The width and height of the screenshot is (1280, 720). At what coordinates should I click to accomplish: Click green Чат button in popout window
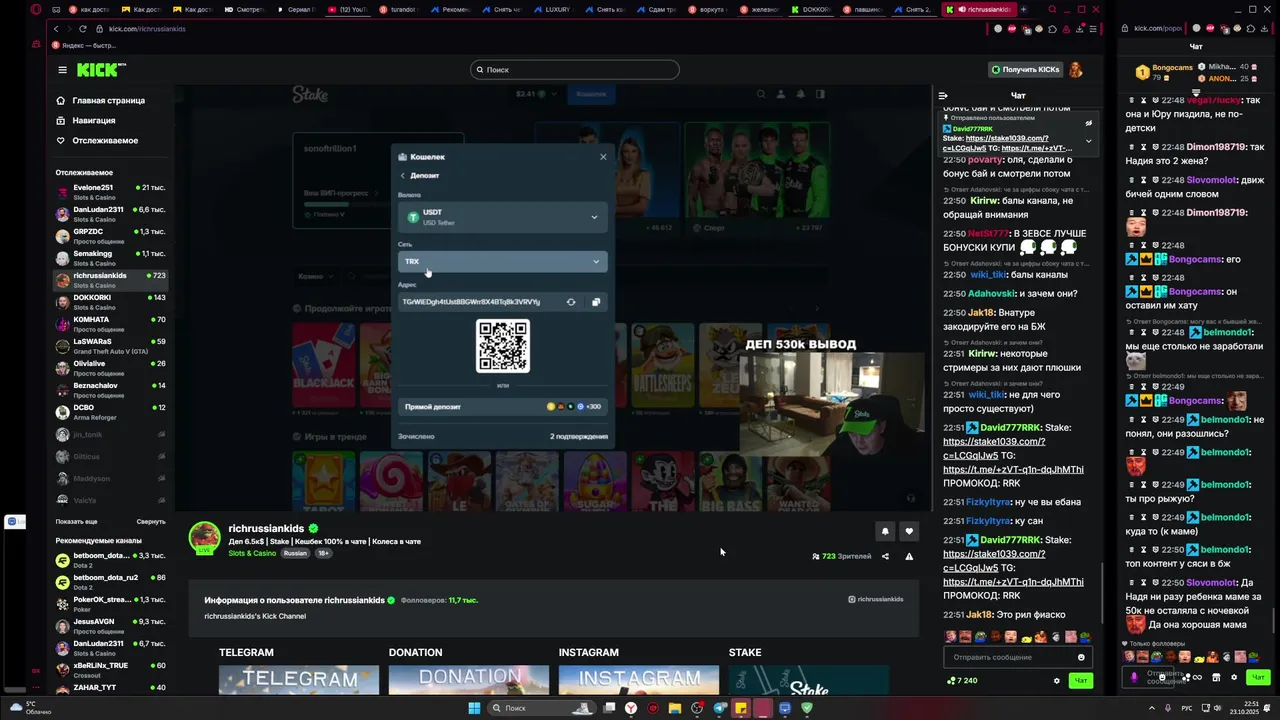coord(1258,677)
